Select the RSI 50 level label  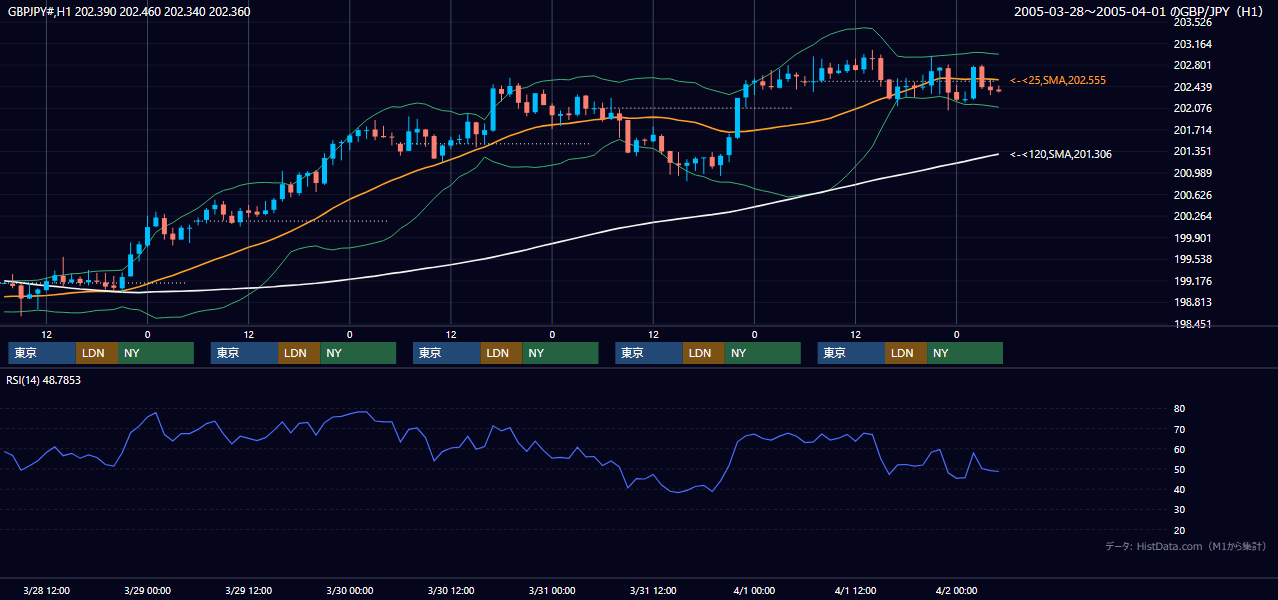point(1179,469)
